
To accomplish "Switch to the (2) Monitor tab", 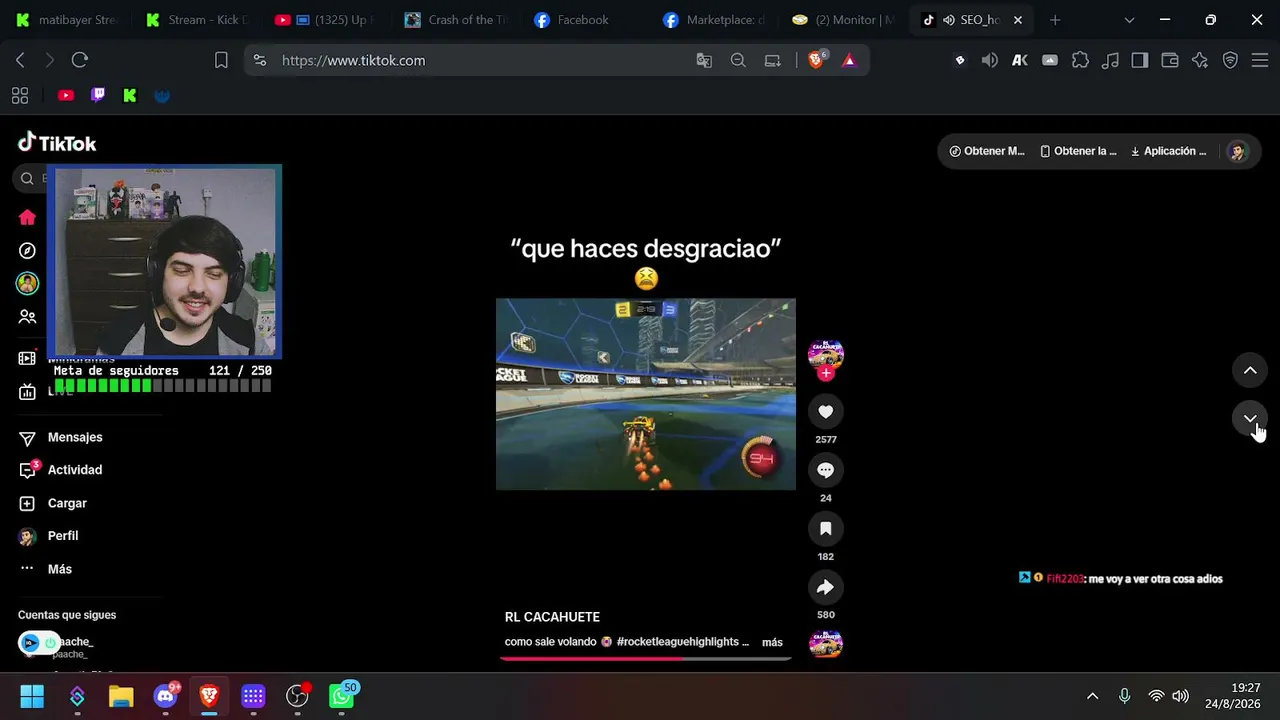I will 843,20.
